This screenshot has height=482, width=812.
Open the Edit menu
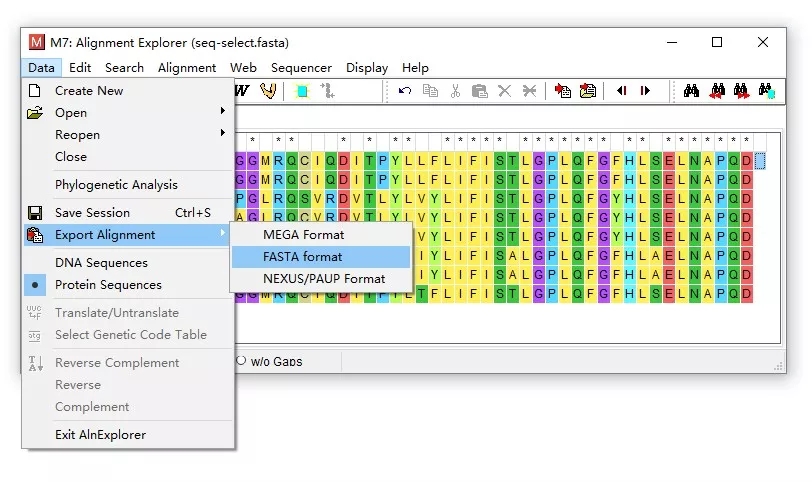(x=80, y=68)
